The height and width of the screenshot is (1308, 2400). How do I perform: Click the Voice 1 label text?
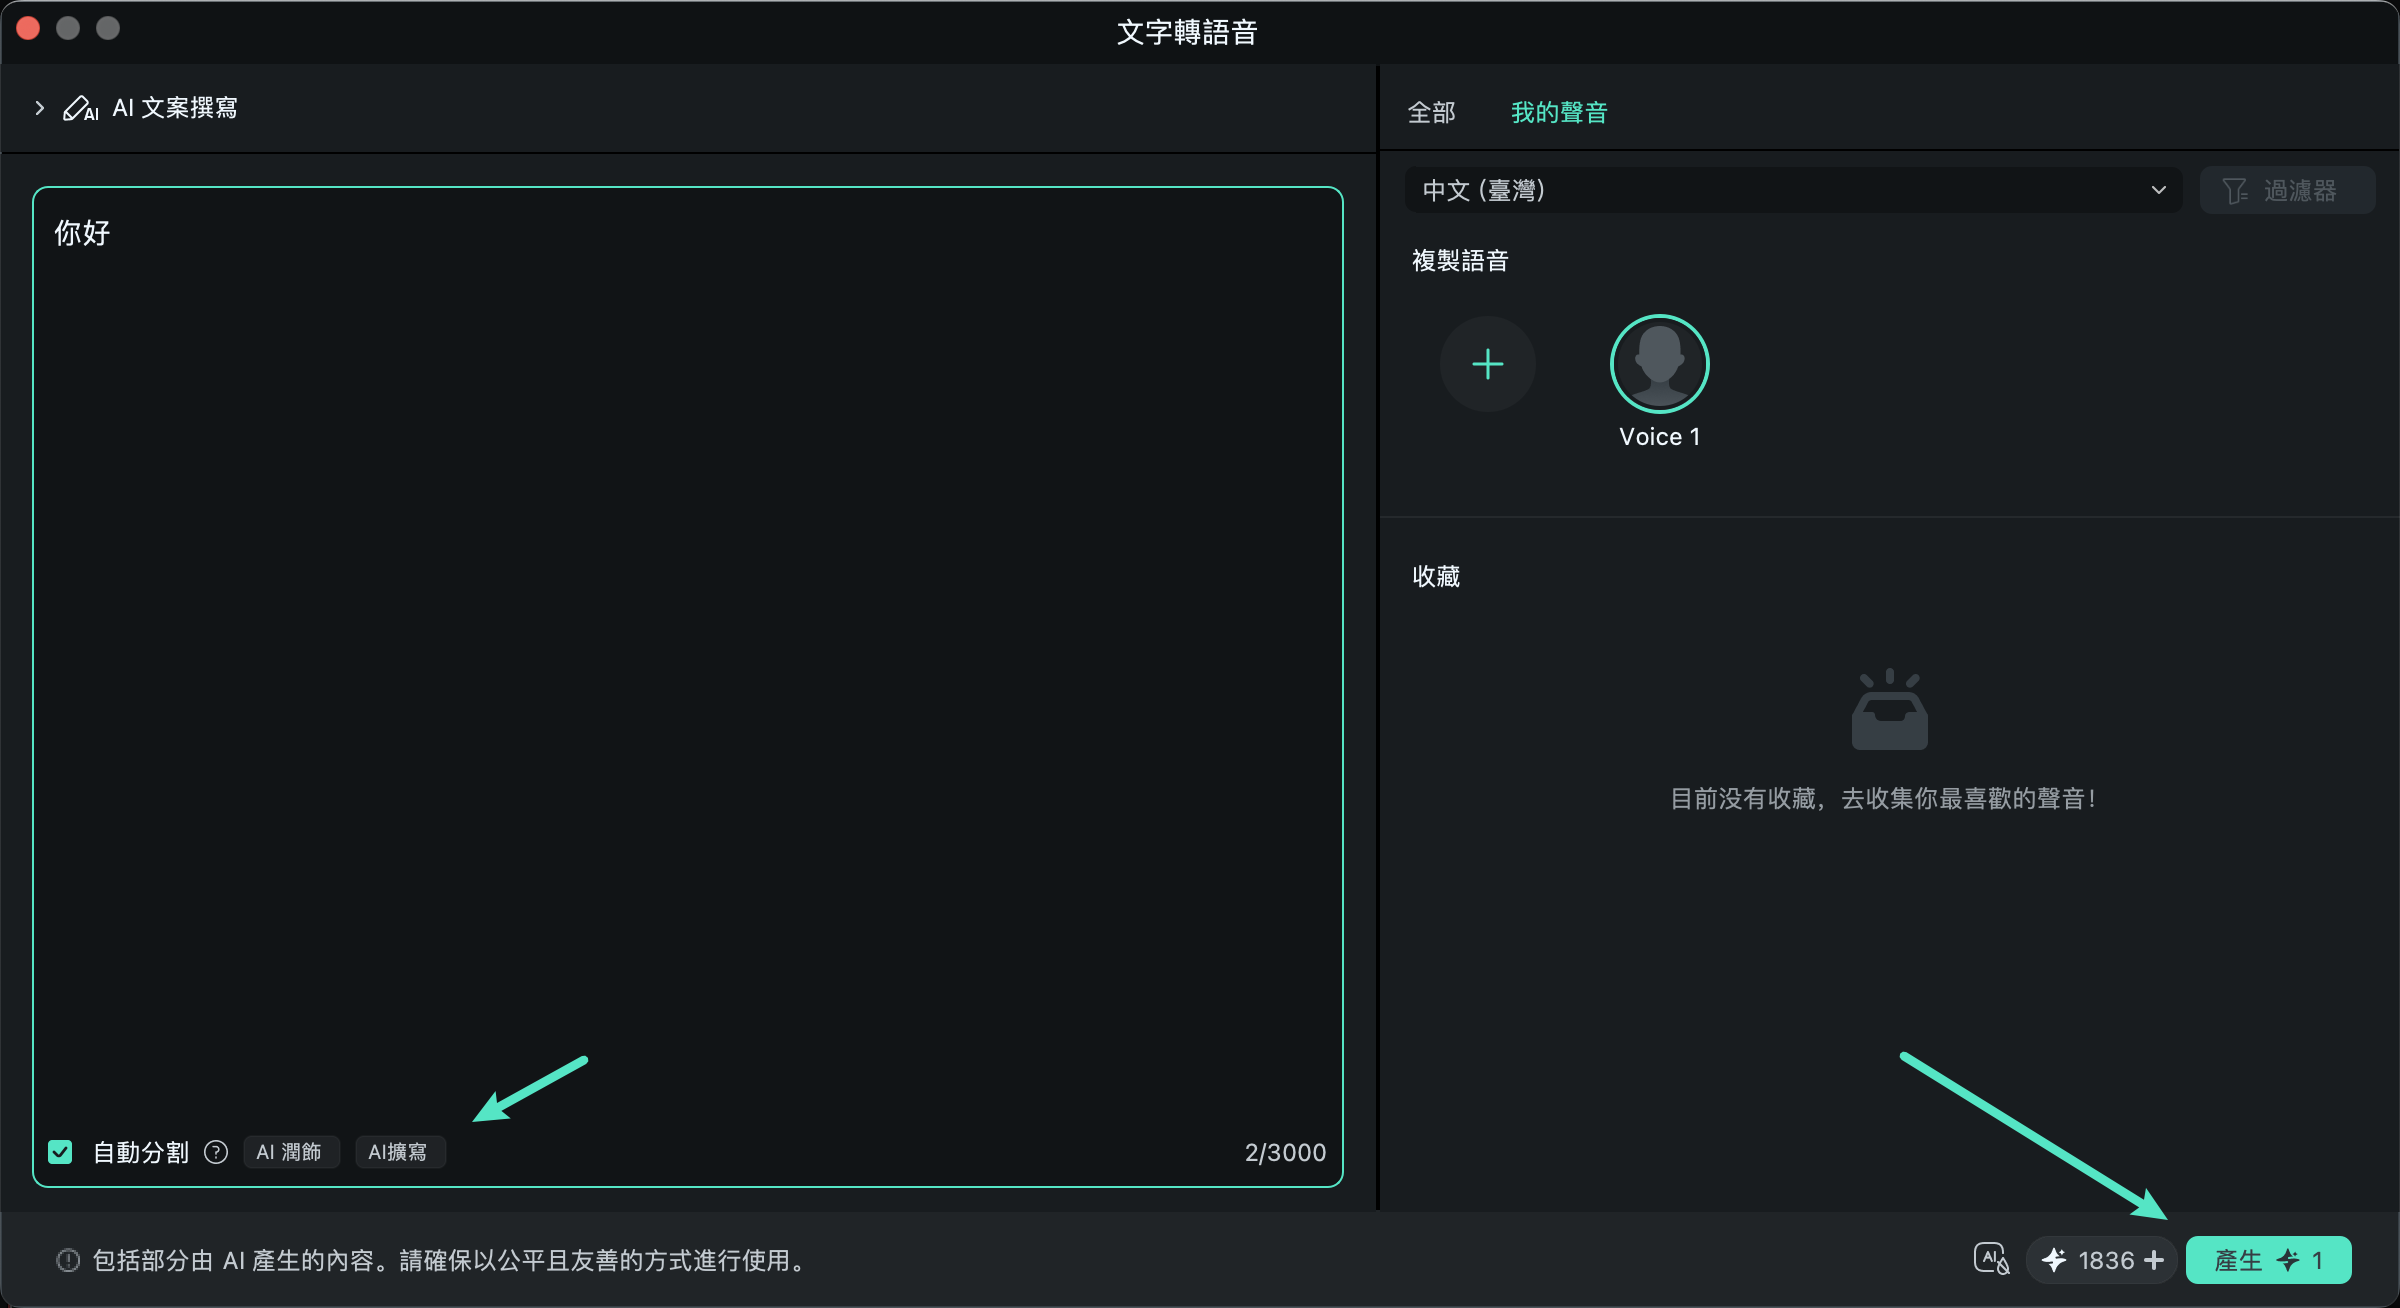[x=1659, y=437]
